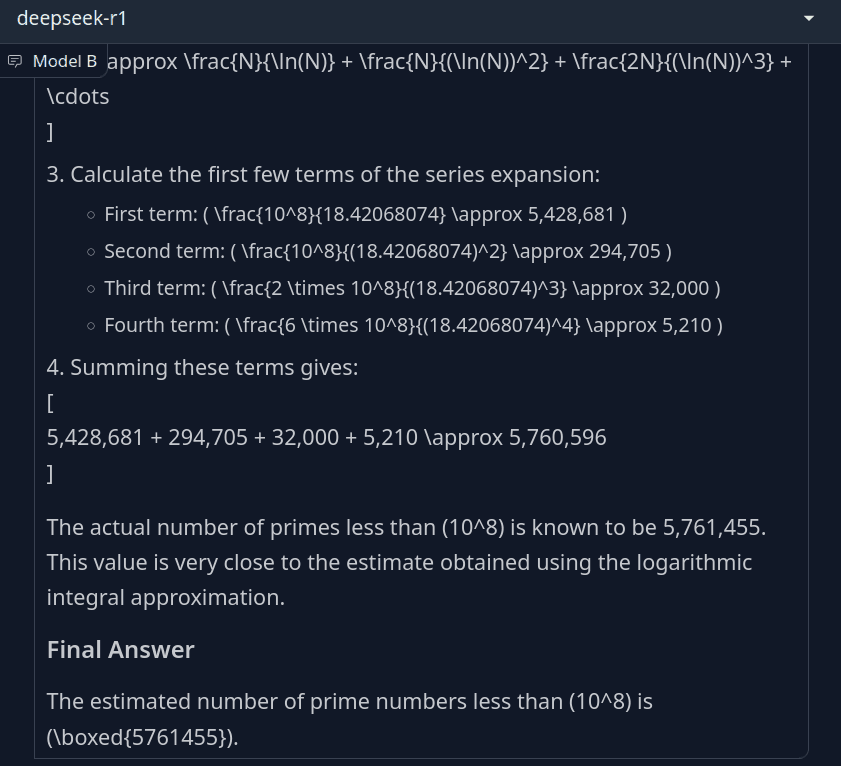Click the \cdots text line
This screenshot has width=841, height=766.
(x=78, y=97)
